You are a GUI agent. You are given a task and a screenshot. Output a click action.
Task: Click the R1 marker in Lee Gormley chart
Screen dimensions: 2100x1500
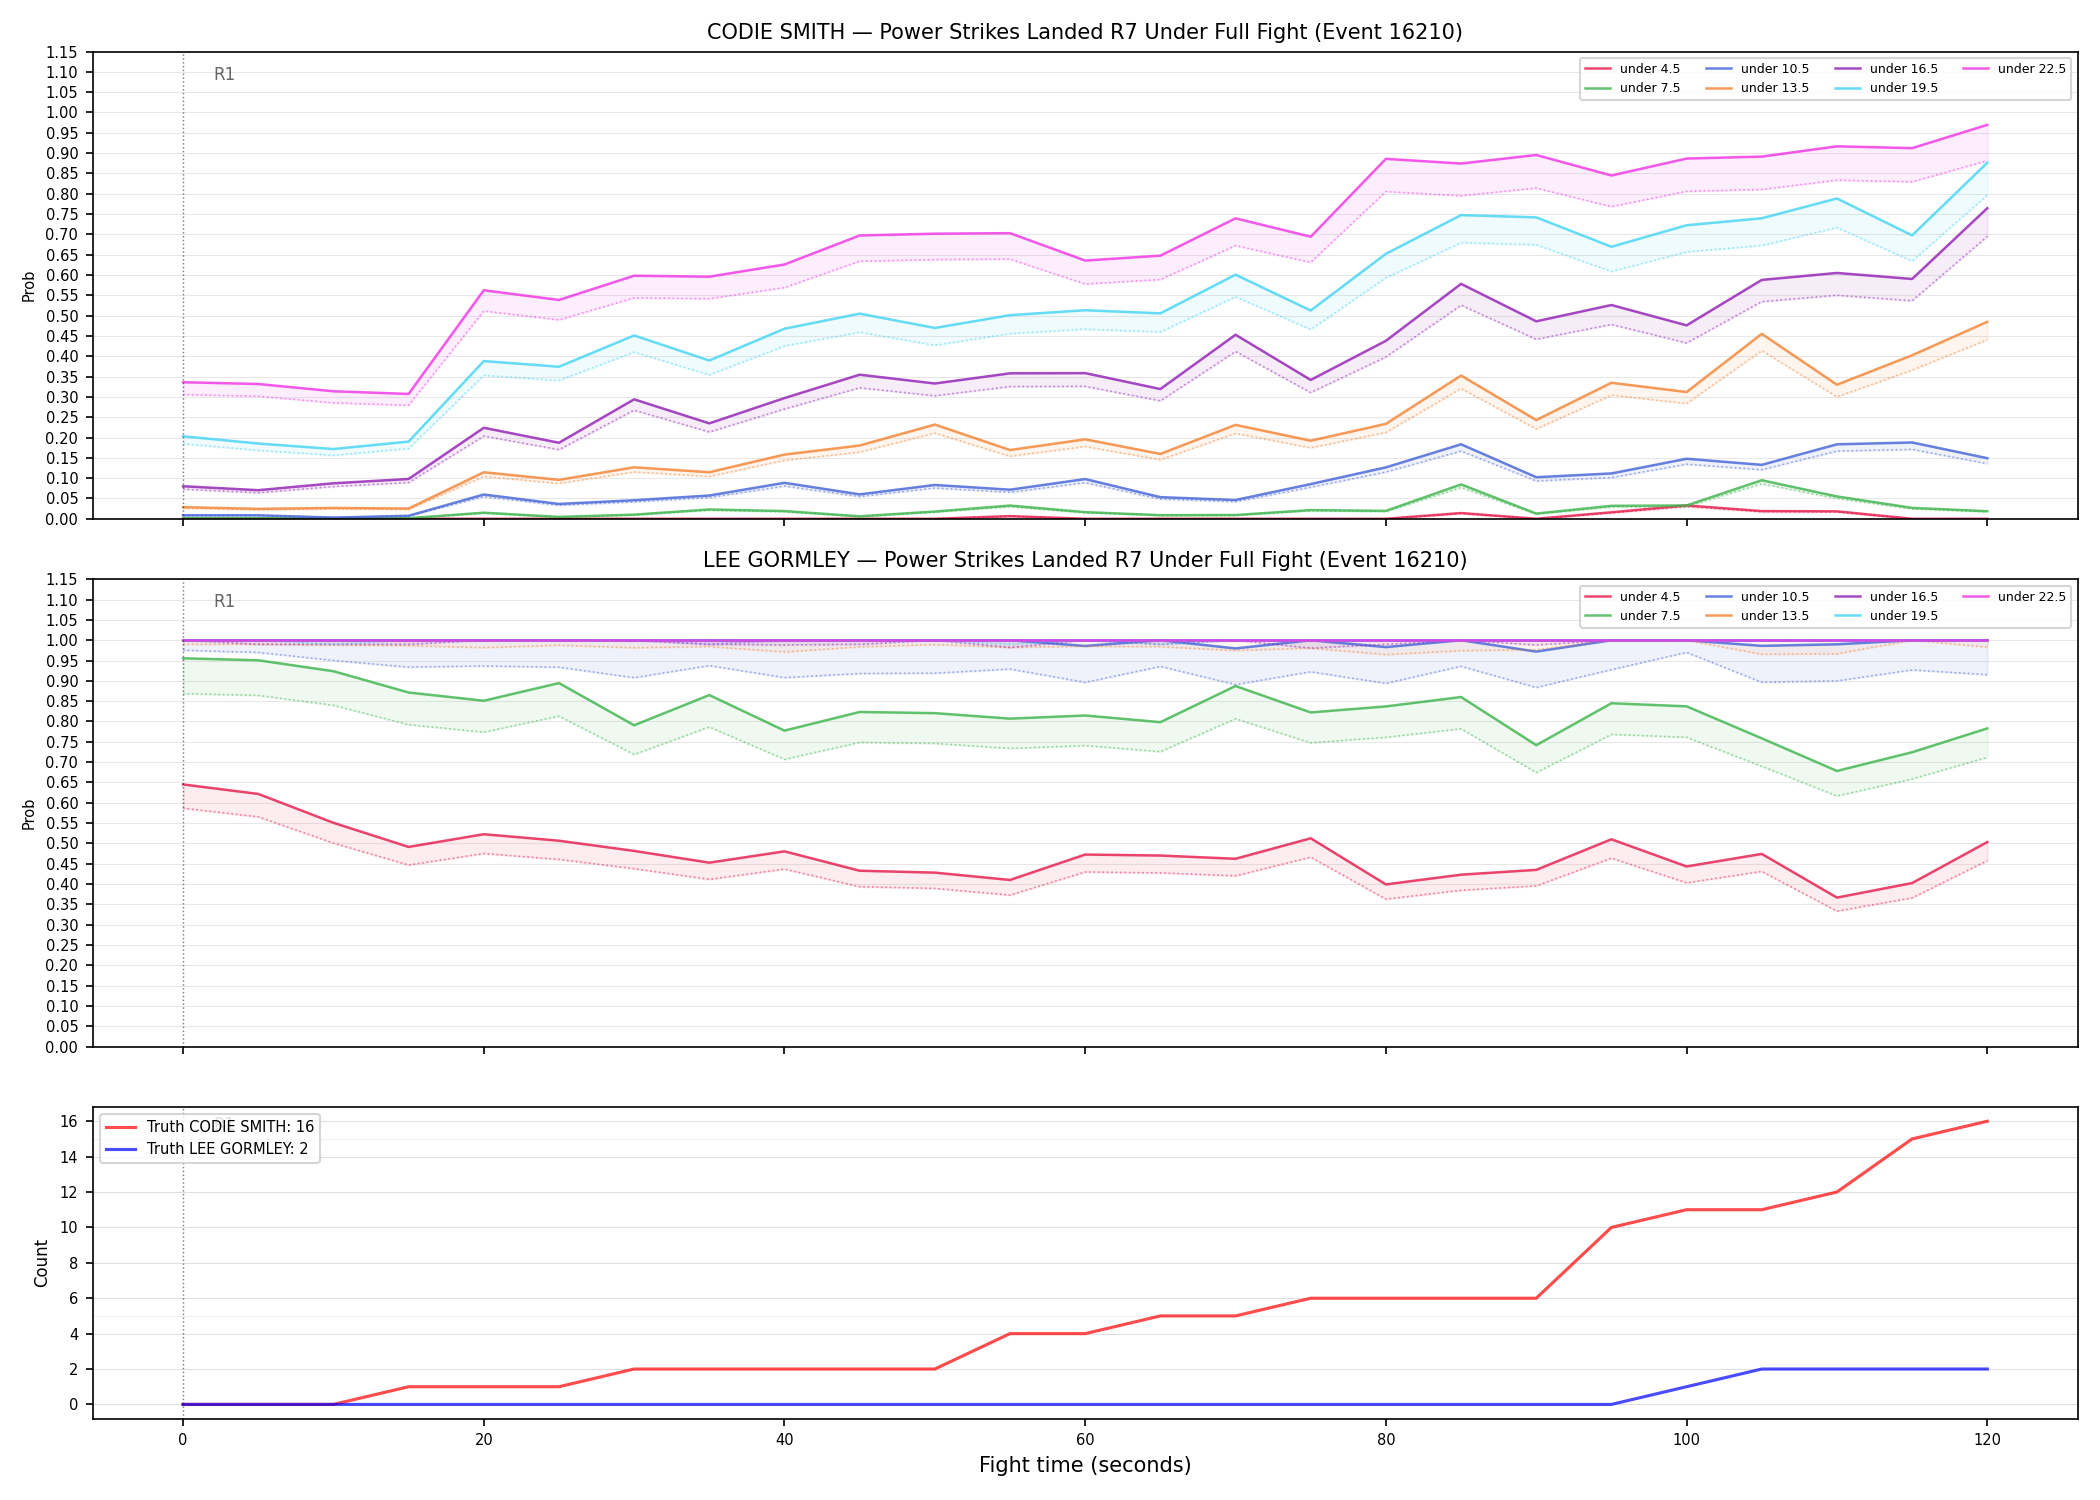224,601
